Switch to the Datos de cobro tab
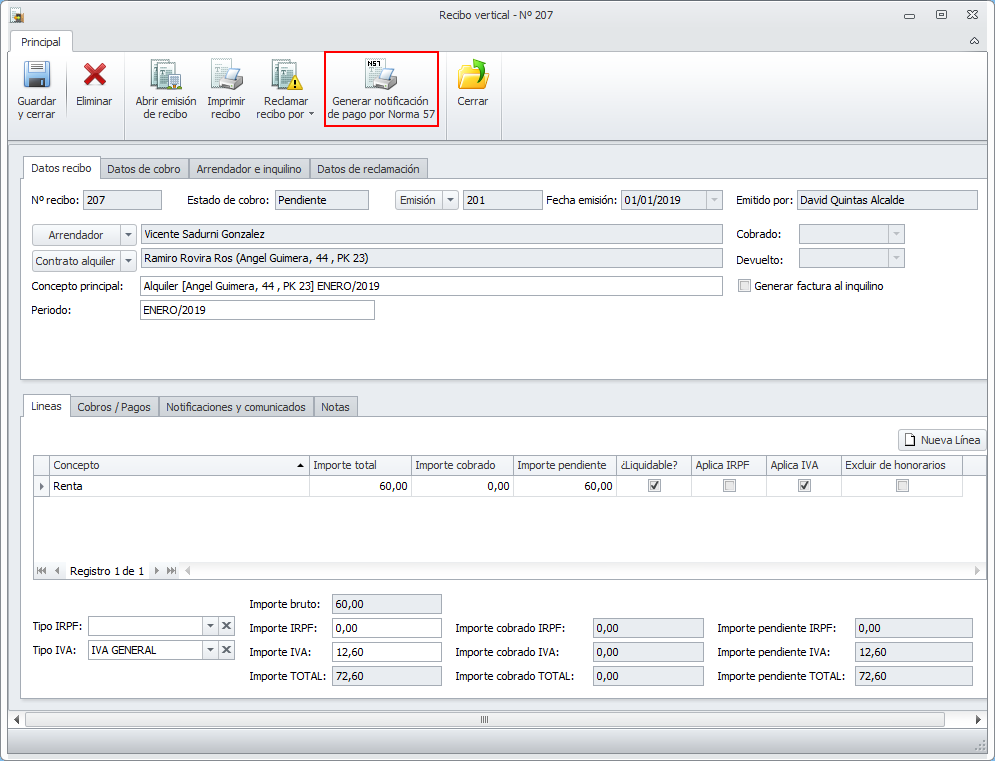This screenshot has height=761, width=995. click(144, 169)
